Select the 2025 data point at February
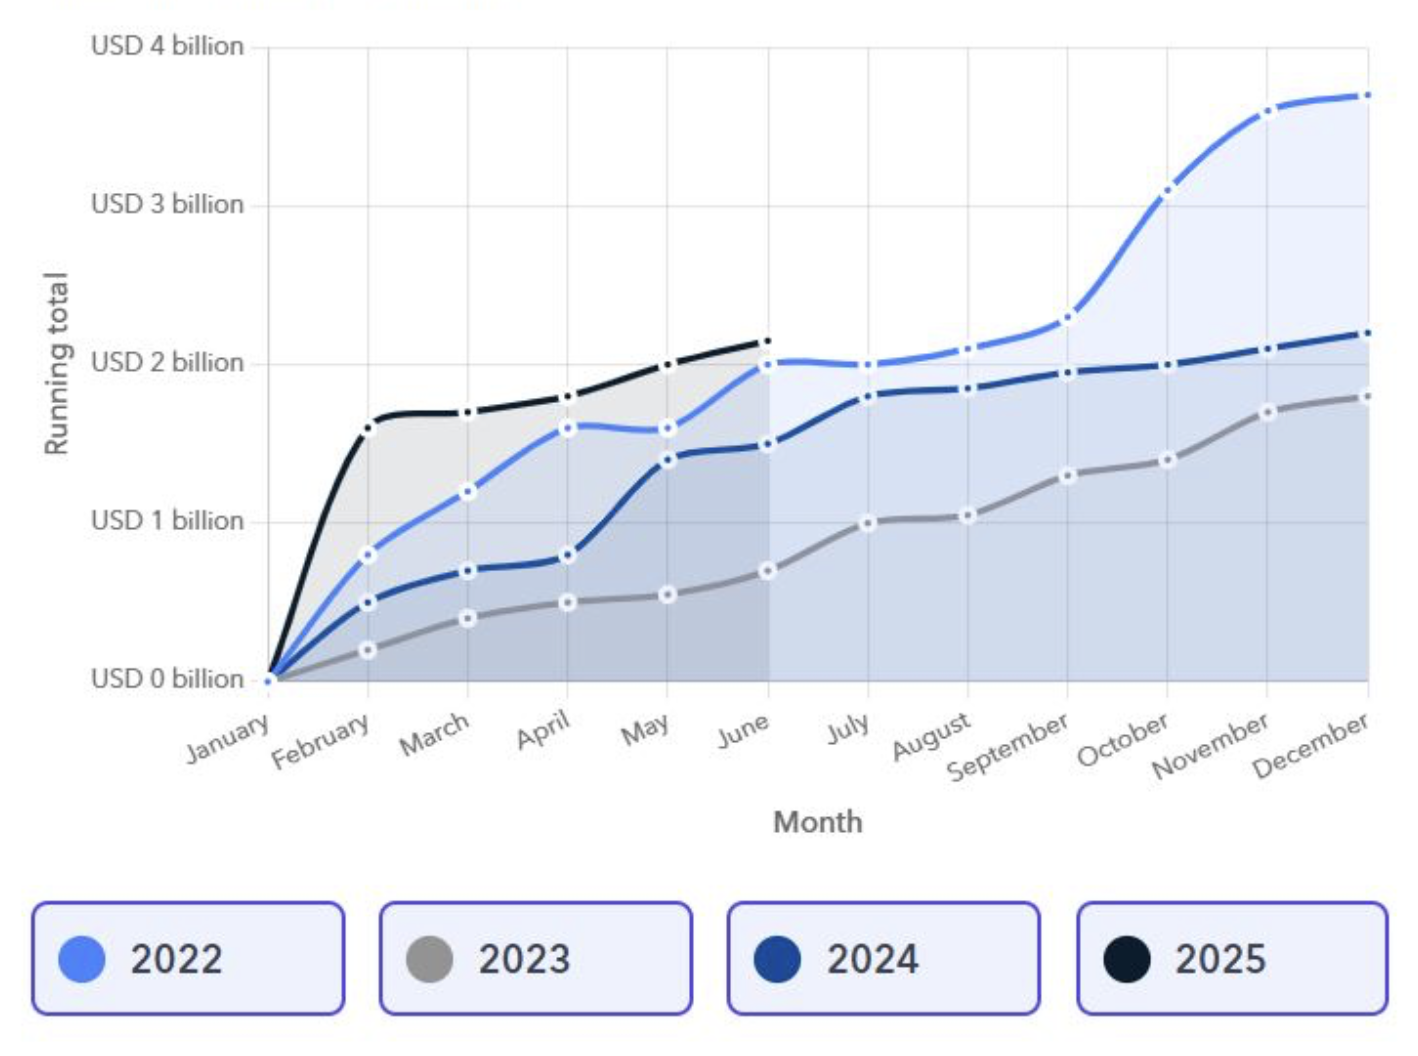 tap(368, 427)
